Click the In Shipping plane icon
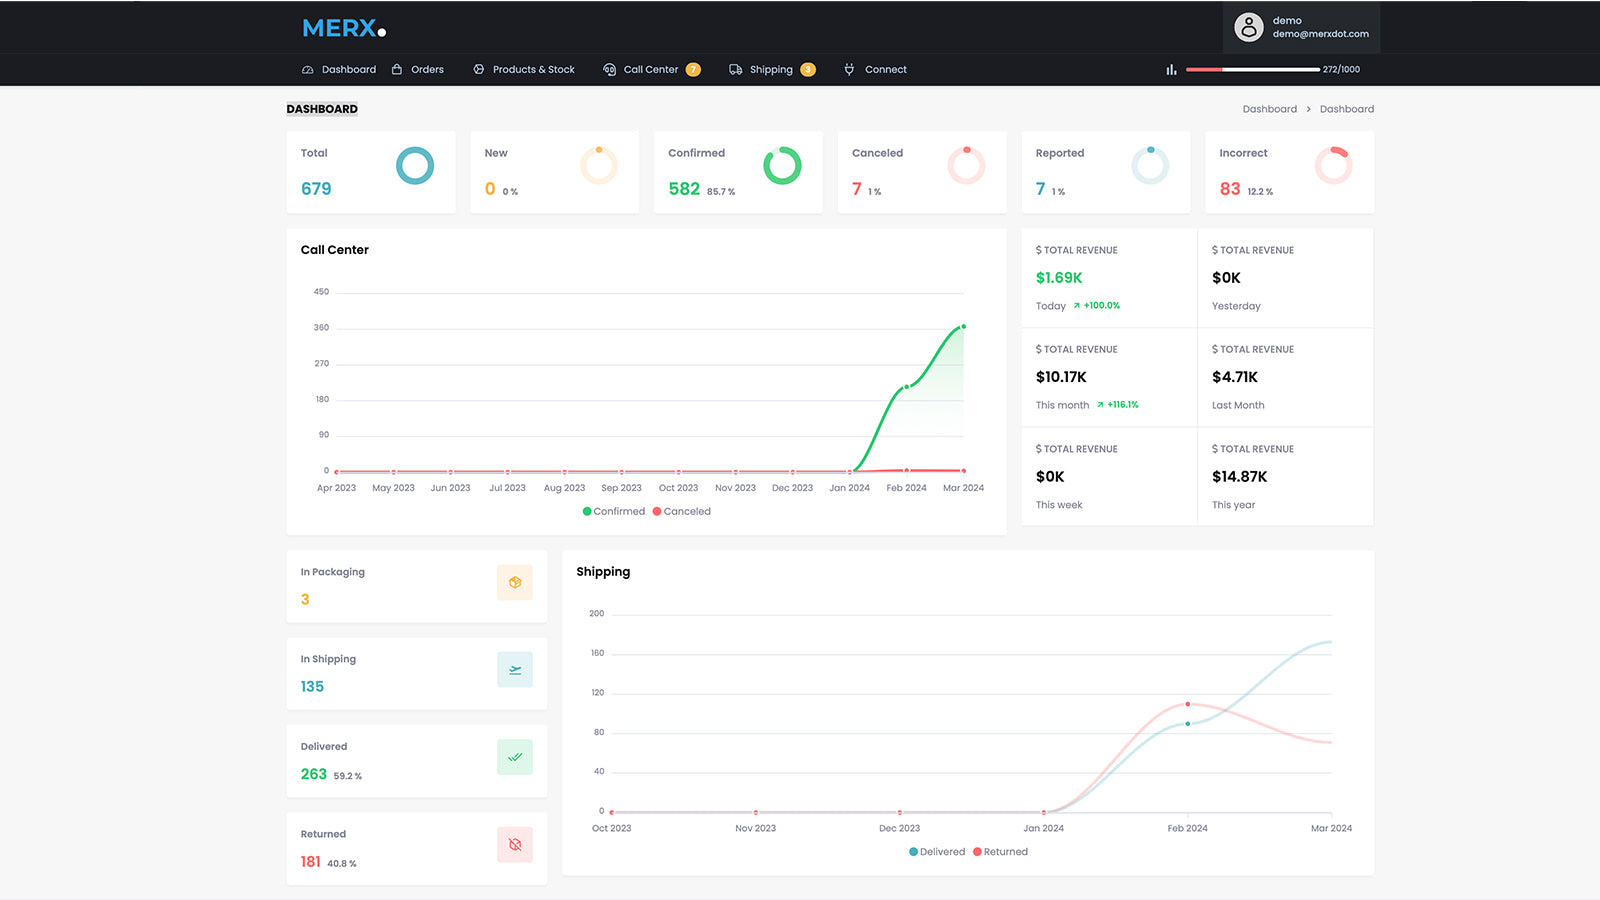1600x900 pixels. pyautogui.click(x=515, y=670)
